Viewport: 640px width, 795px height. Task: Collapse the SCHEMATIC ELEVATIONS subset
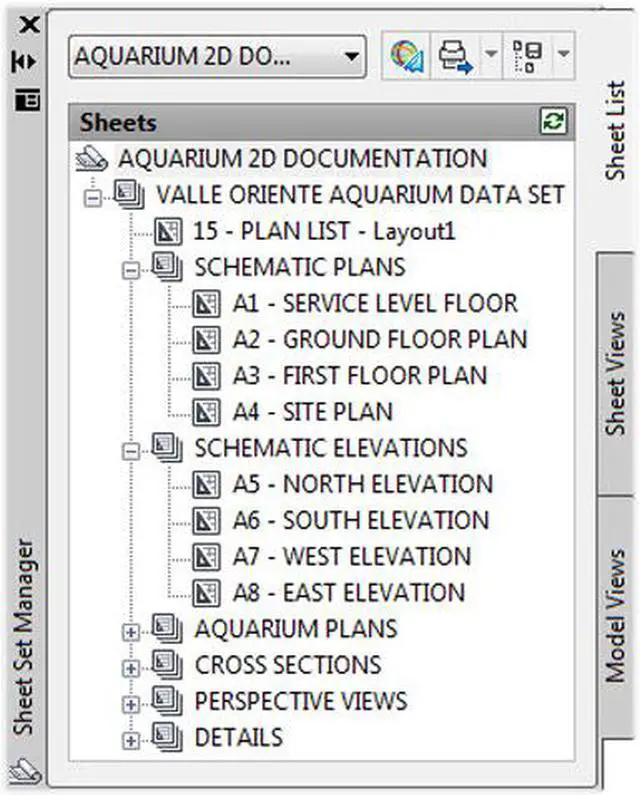click(129, 450)
